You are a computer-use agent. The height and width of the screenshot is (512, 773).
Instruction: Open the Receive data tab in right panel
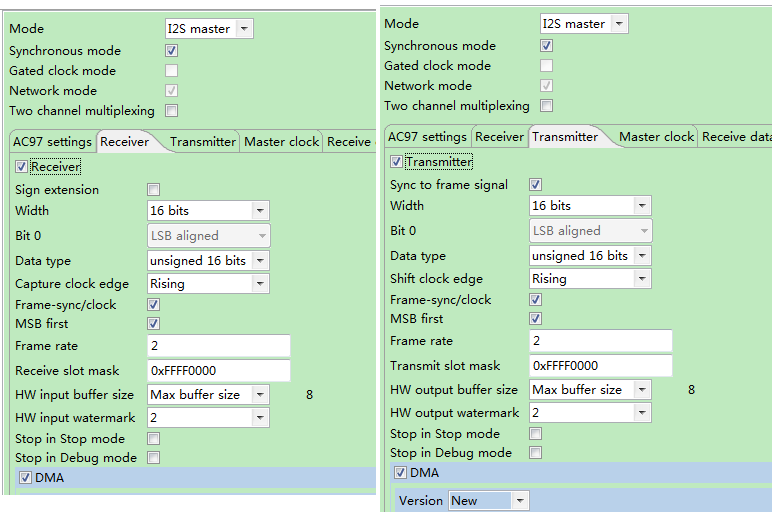(736, 137)
